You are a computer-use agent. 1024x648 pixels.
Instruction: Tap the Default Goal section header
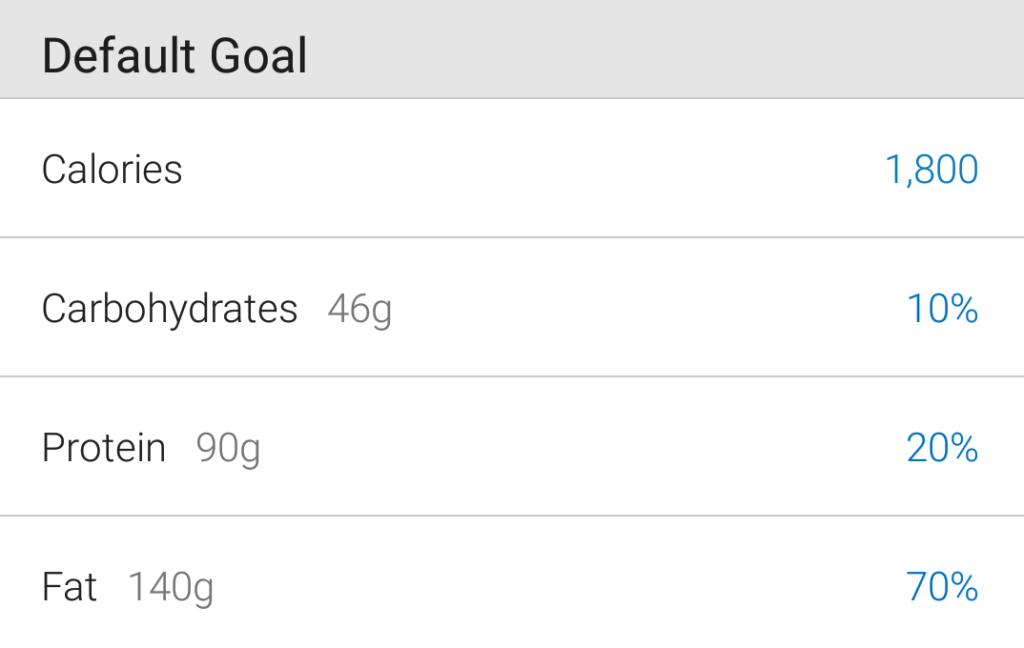tap(174, 56)
